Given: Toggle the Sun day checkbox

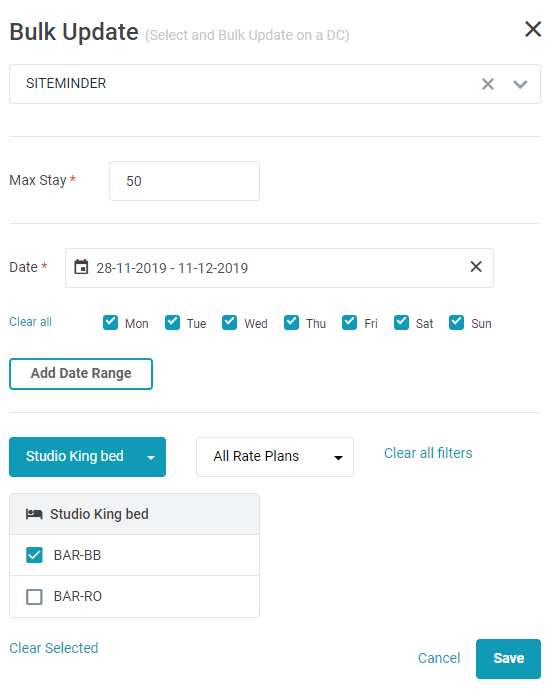Looking at the screenshot, I should click(x=456, y=322).
